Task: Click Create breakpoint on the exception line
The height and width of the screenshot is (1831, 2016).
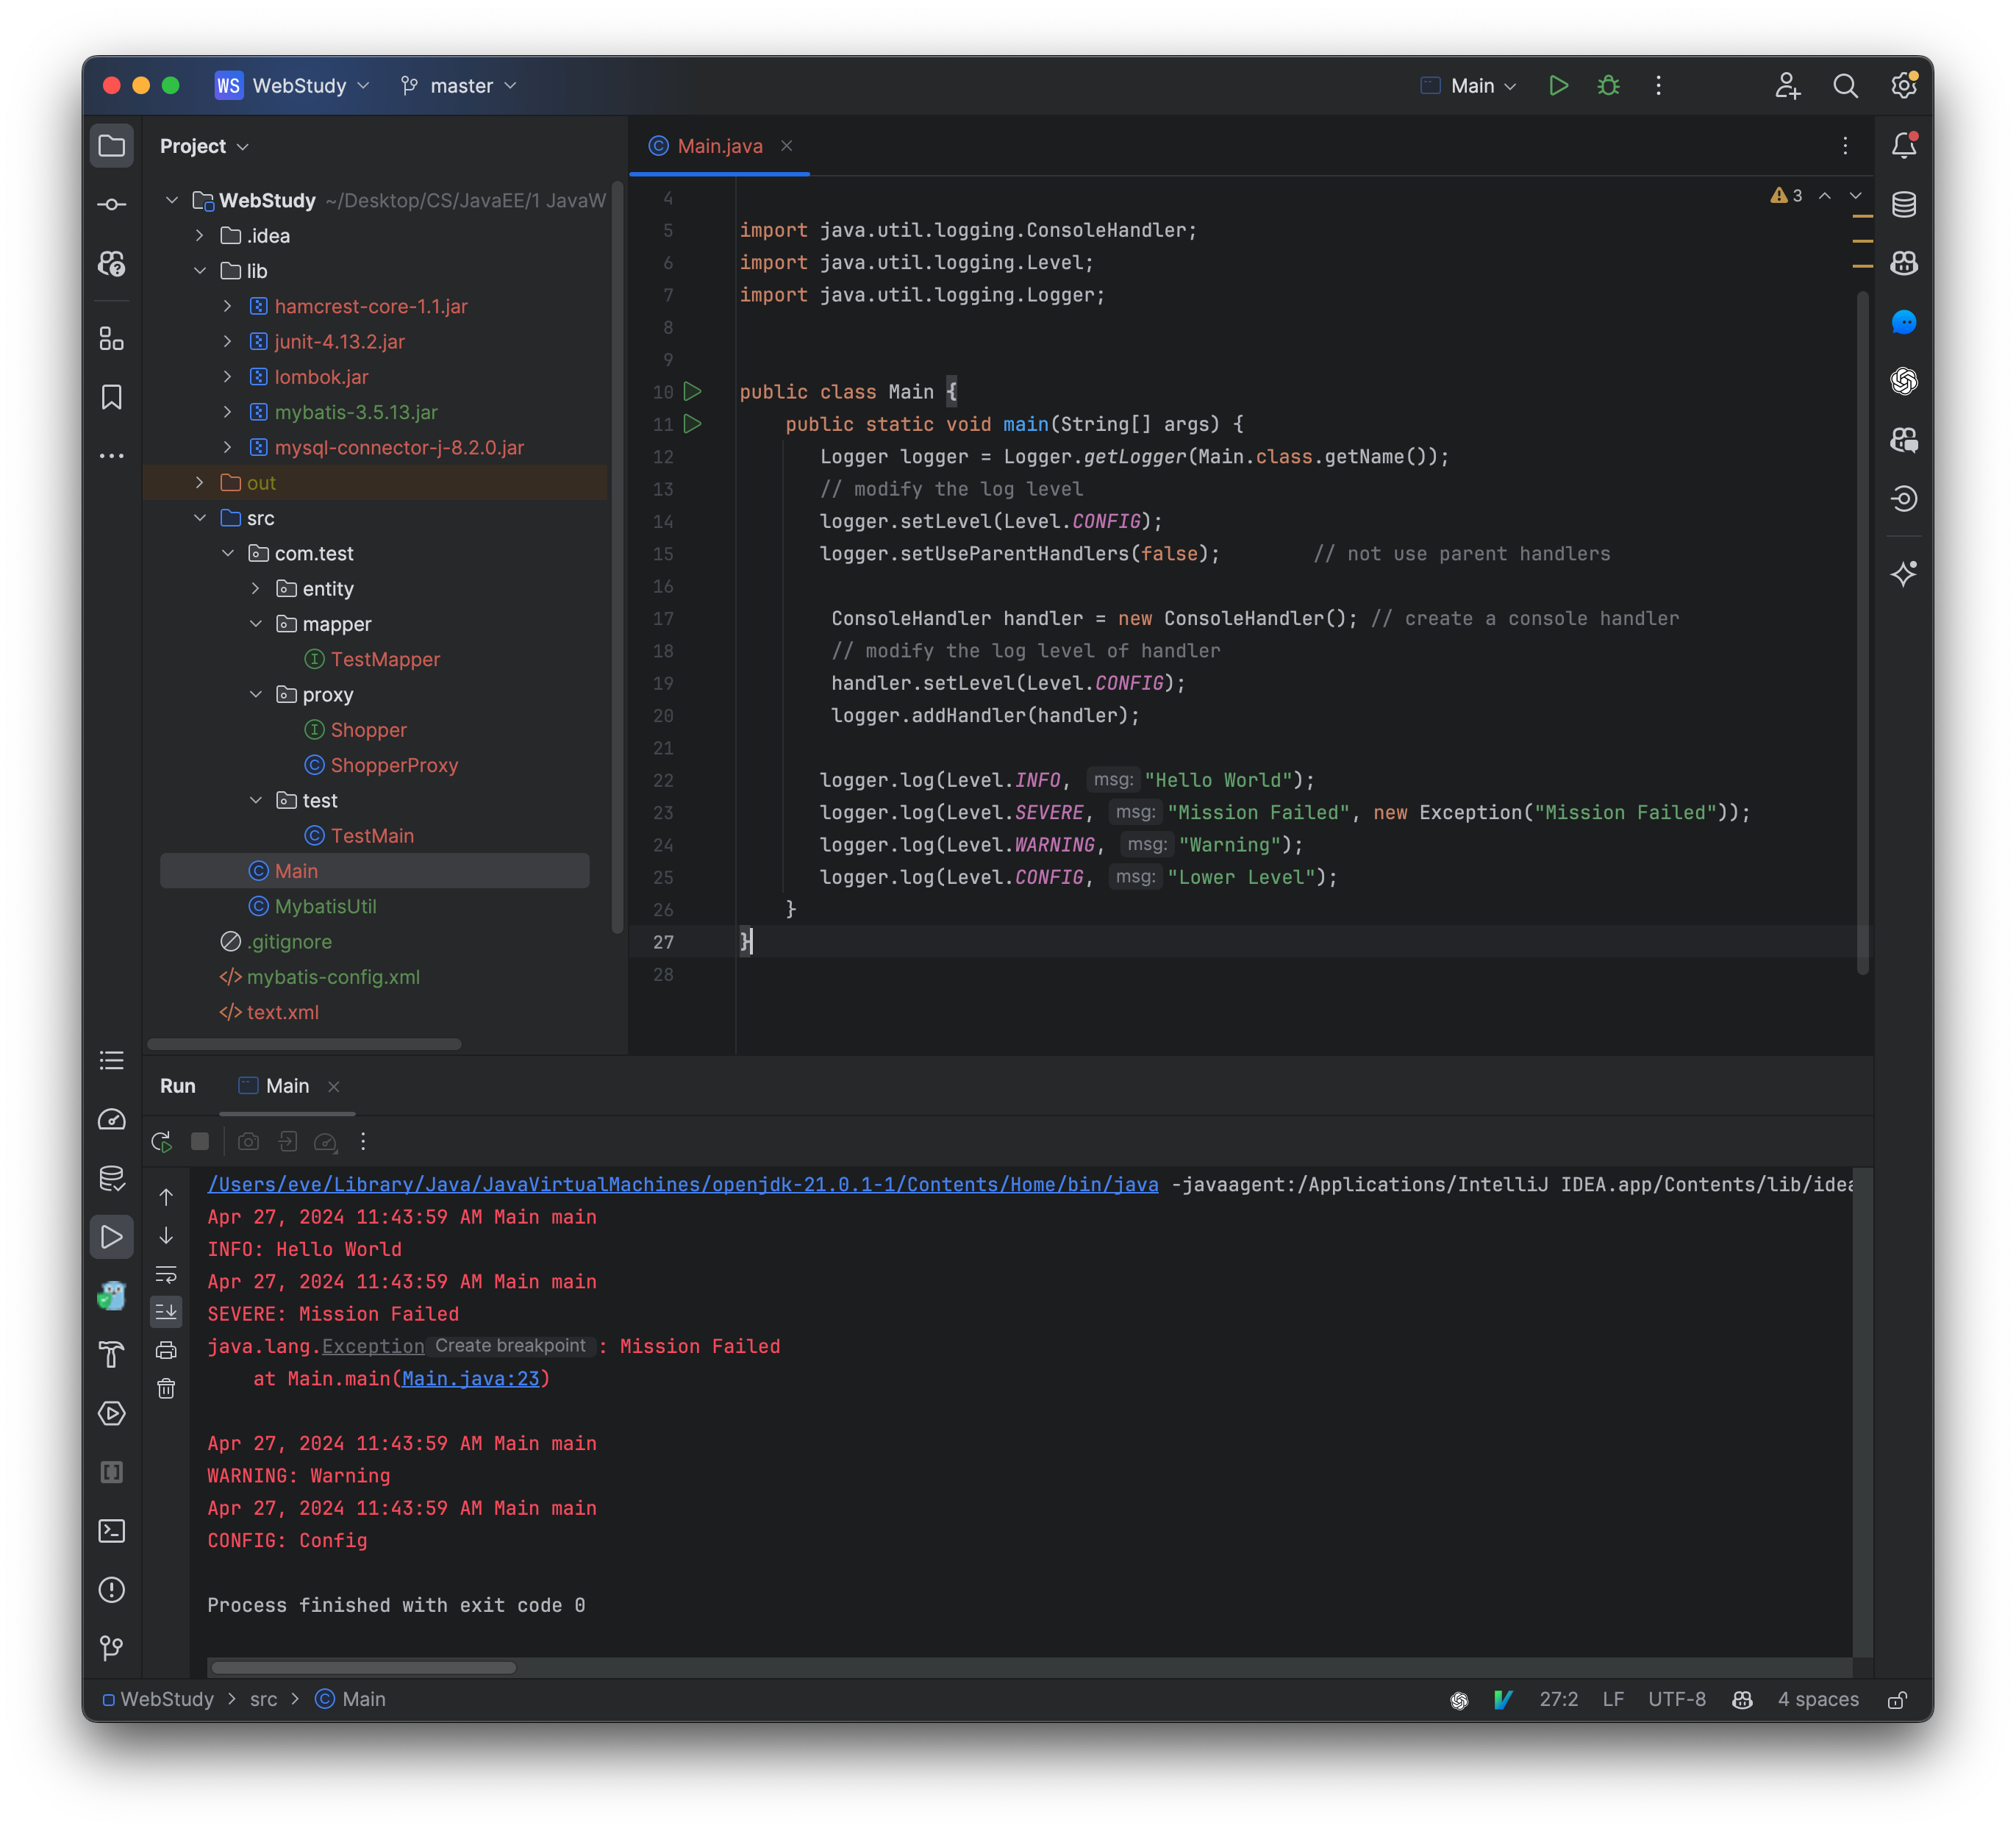Action: point(511,1346)
